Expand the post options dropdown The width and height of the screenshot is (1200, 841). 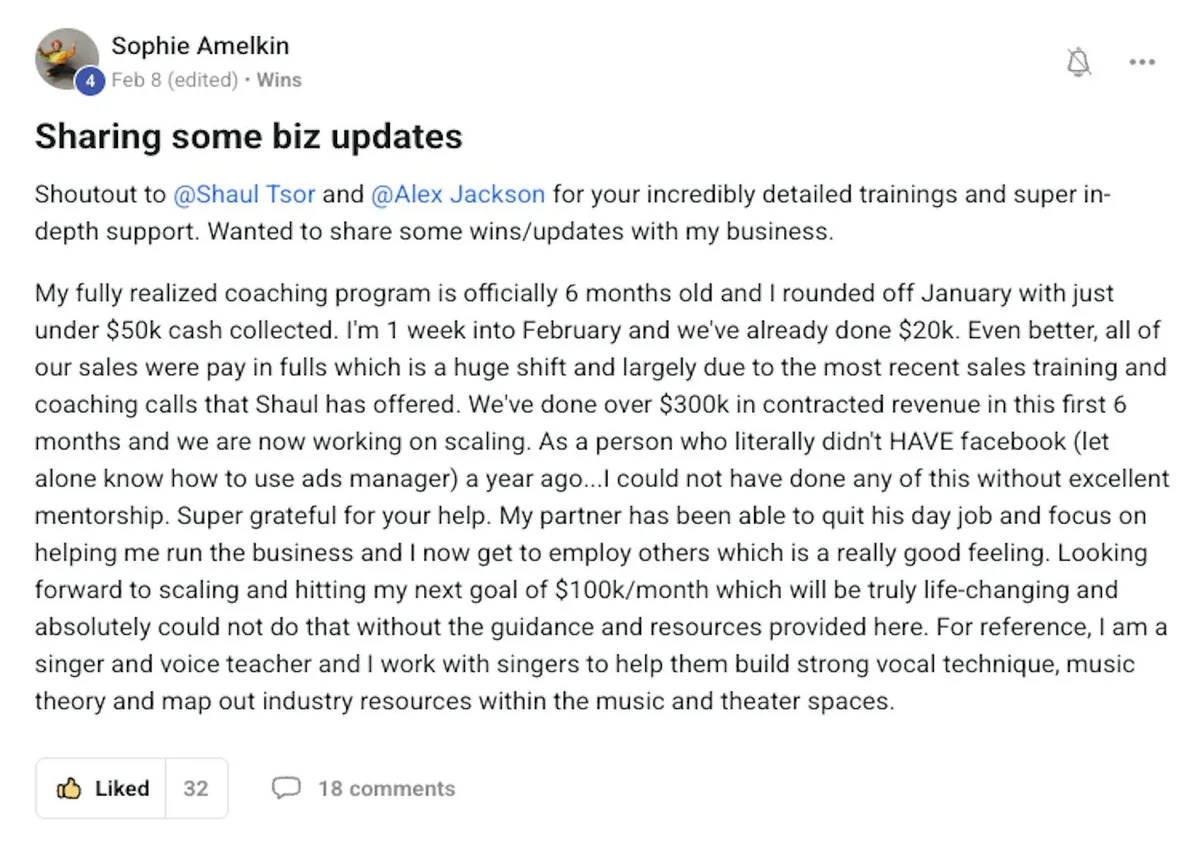pos(1142,61)
